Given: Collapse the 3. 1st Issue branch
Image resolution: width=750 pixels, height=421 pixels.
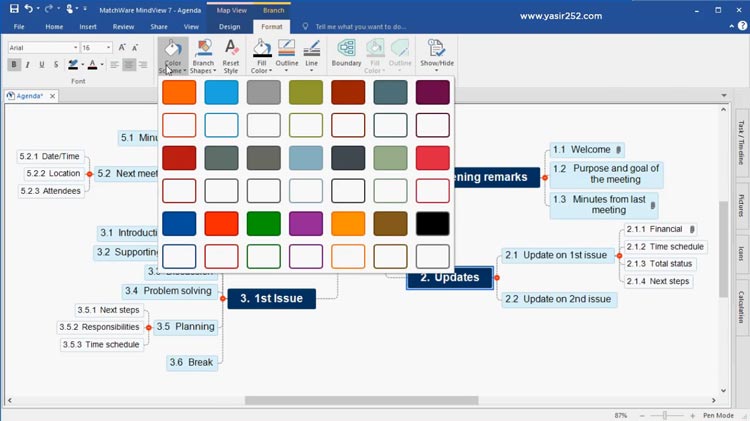Looking at the screenshot, I should 223,299.
